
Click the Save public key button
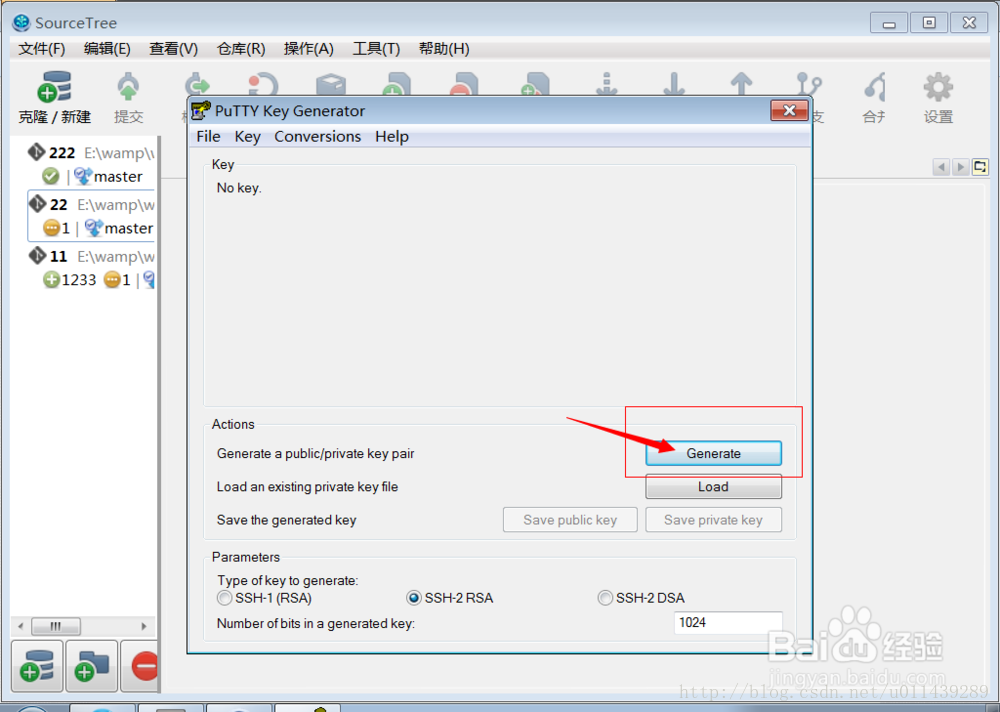coord(570,520)
